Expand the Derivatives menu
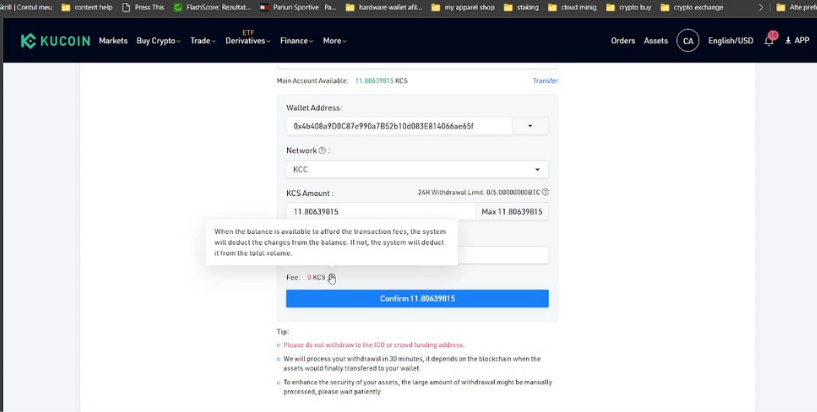Viewport: 817px width, 412px height. click(x=247, y=41)
